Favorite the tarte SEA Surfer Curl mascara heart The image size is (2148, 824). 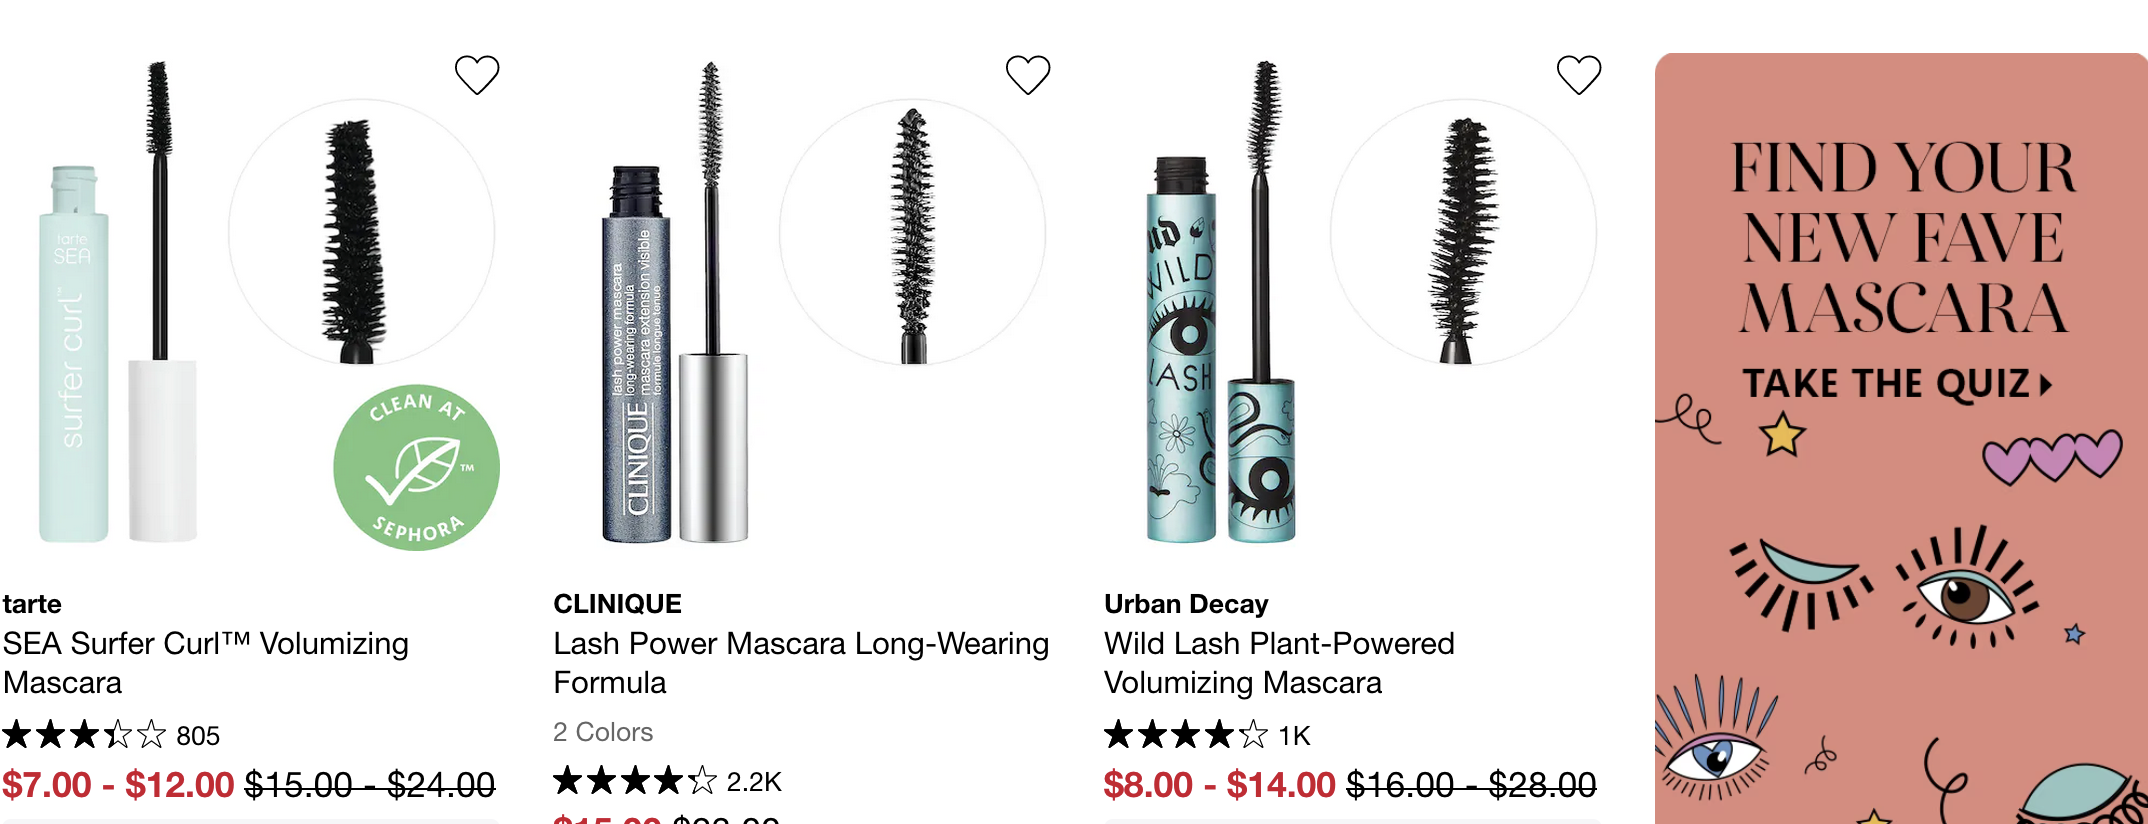[477, 75]
